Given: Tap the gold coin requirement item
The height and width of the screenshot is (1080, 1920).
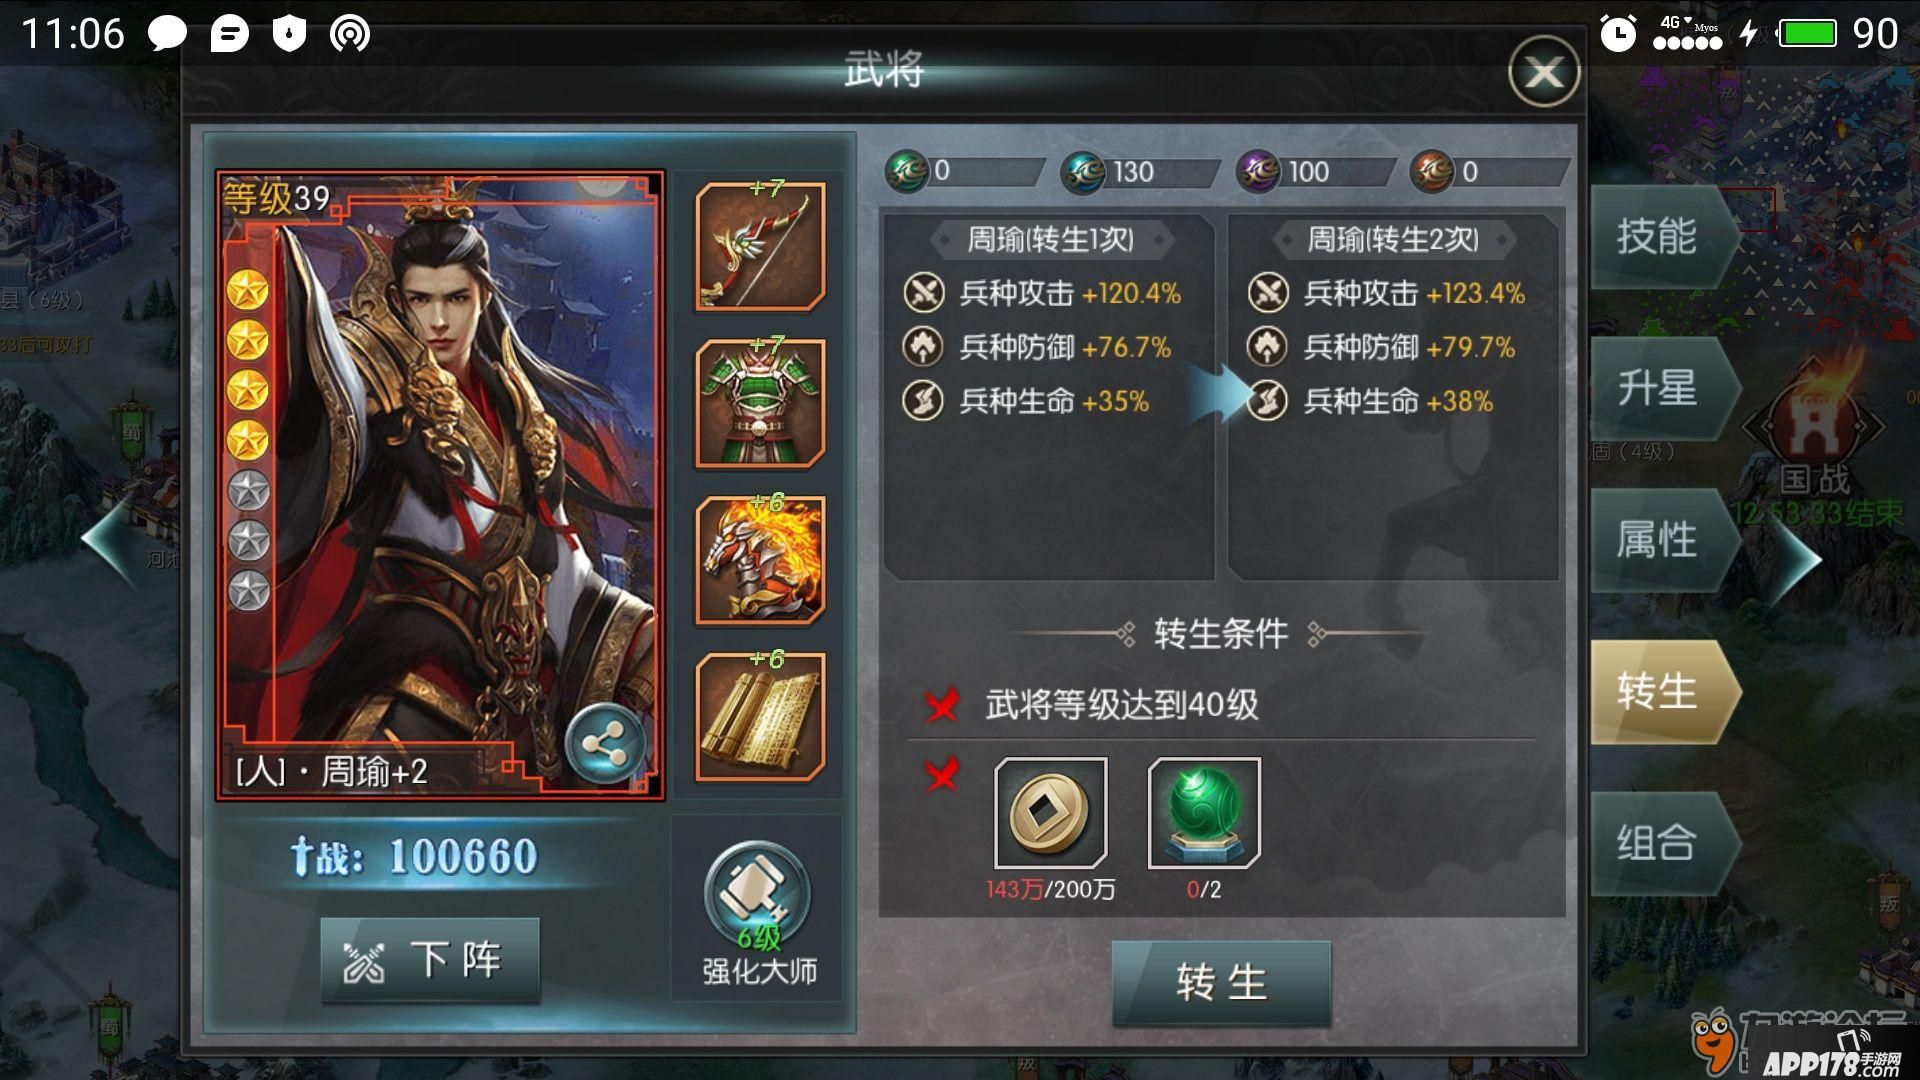Looking at the screenshot, I should pos(1051,813).
